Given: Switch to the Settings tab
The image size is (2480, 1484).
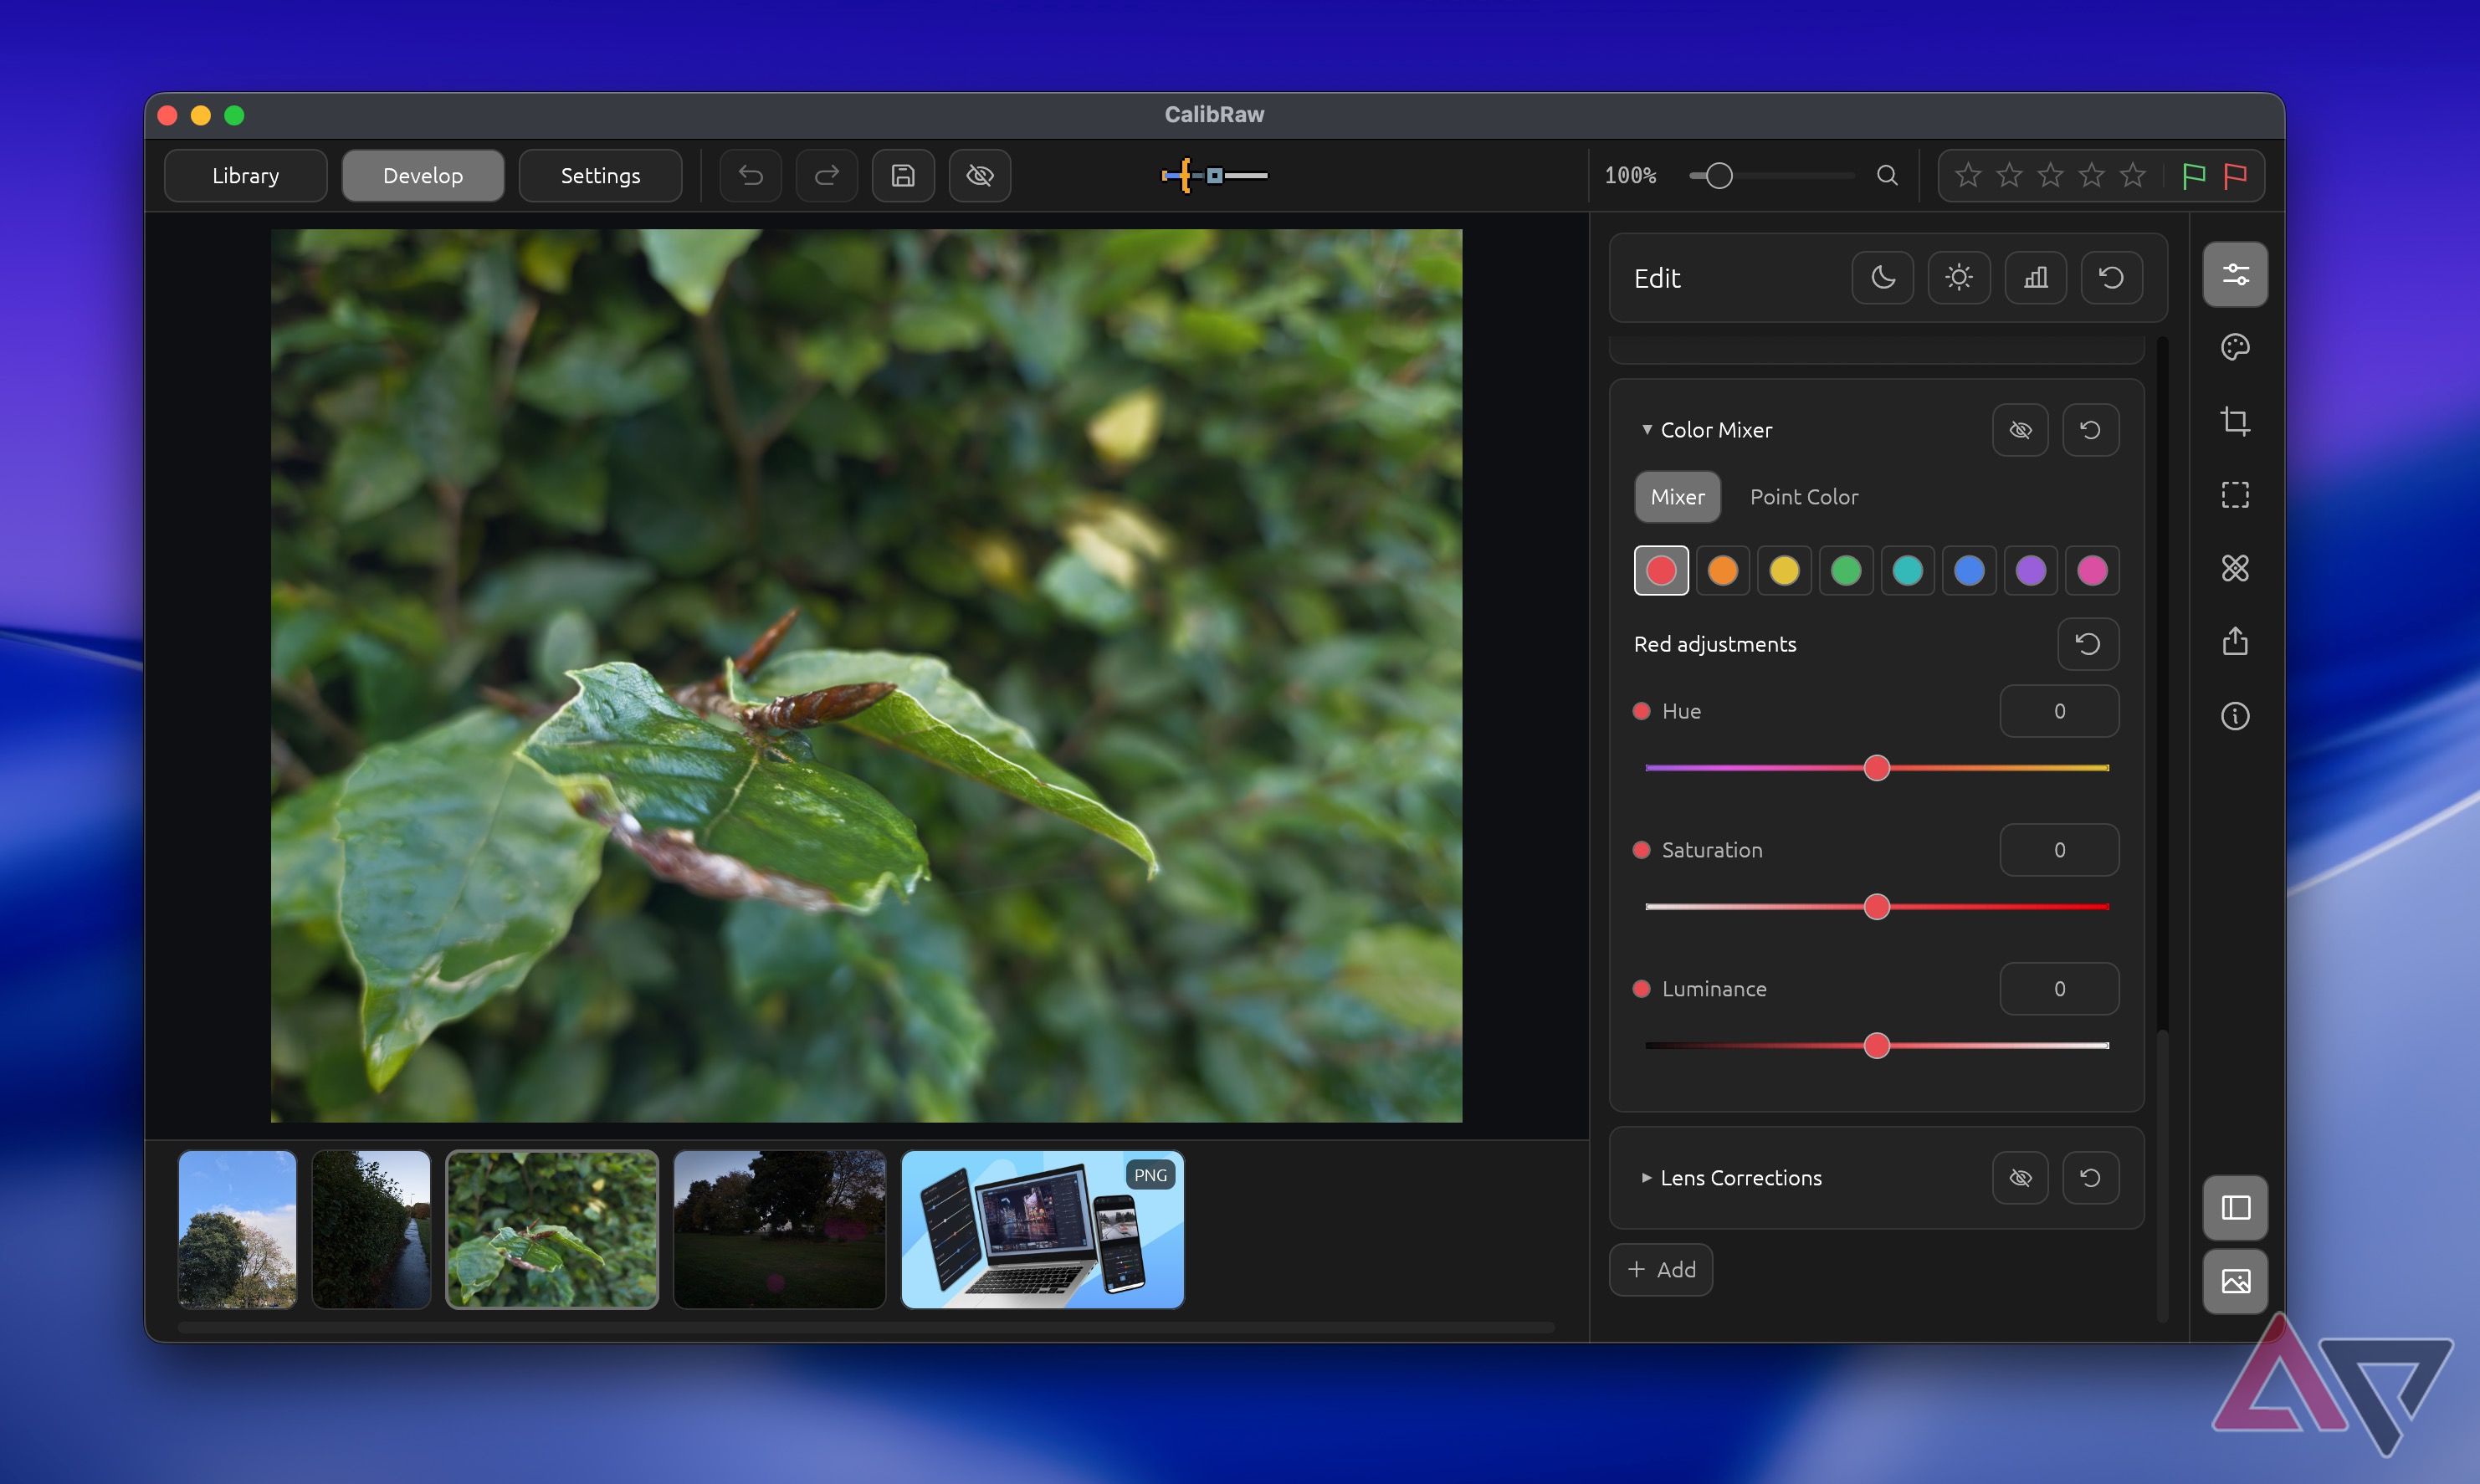Looking at the screenshot, I should click(600, 176).
